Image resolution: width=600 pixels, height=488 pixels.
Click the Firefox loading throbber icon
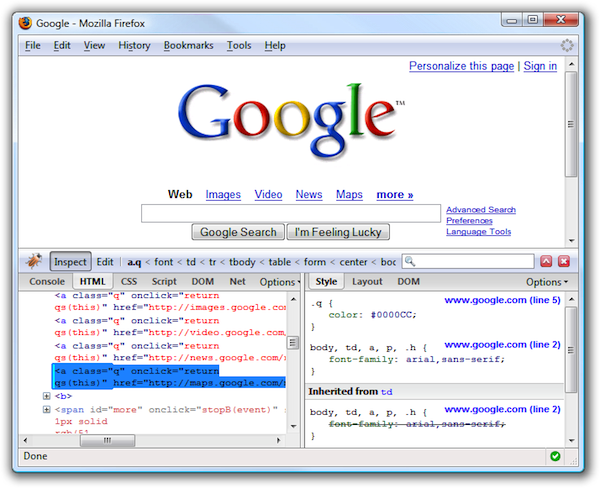(567, 45)
